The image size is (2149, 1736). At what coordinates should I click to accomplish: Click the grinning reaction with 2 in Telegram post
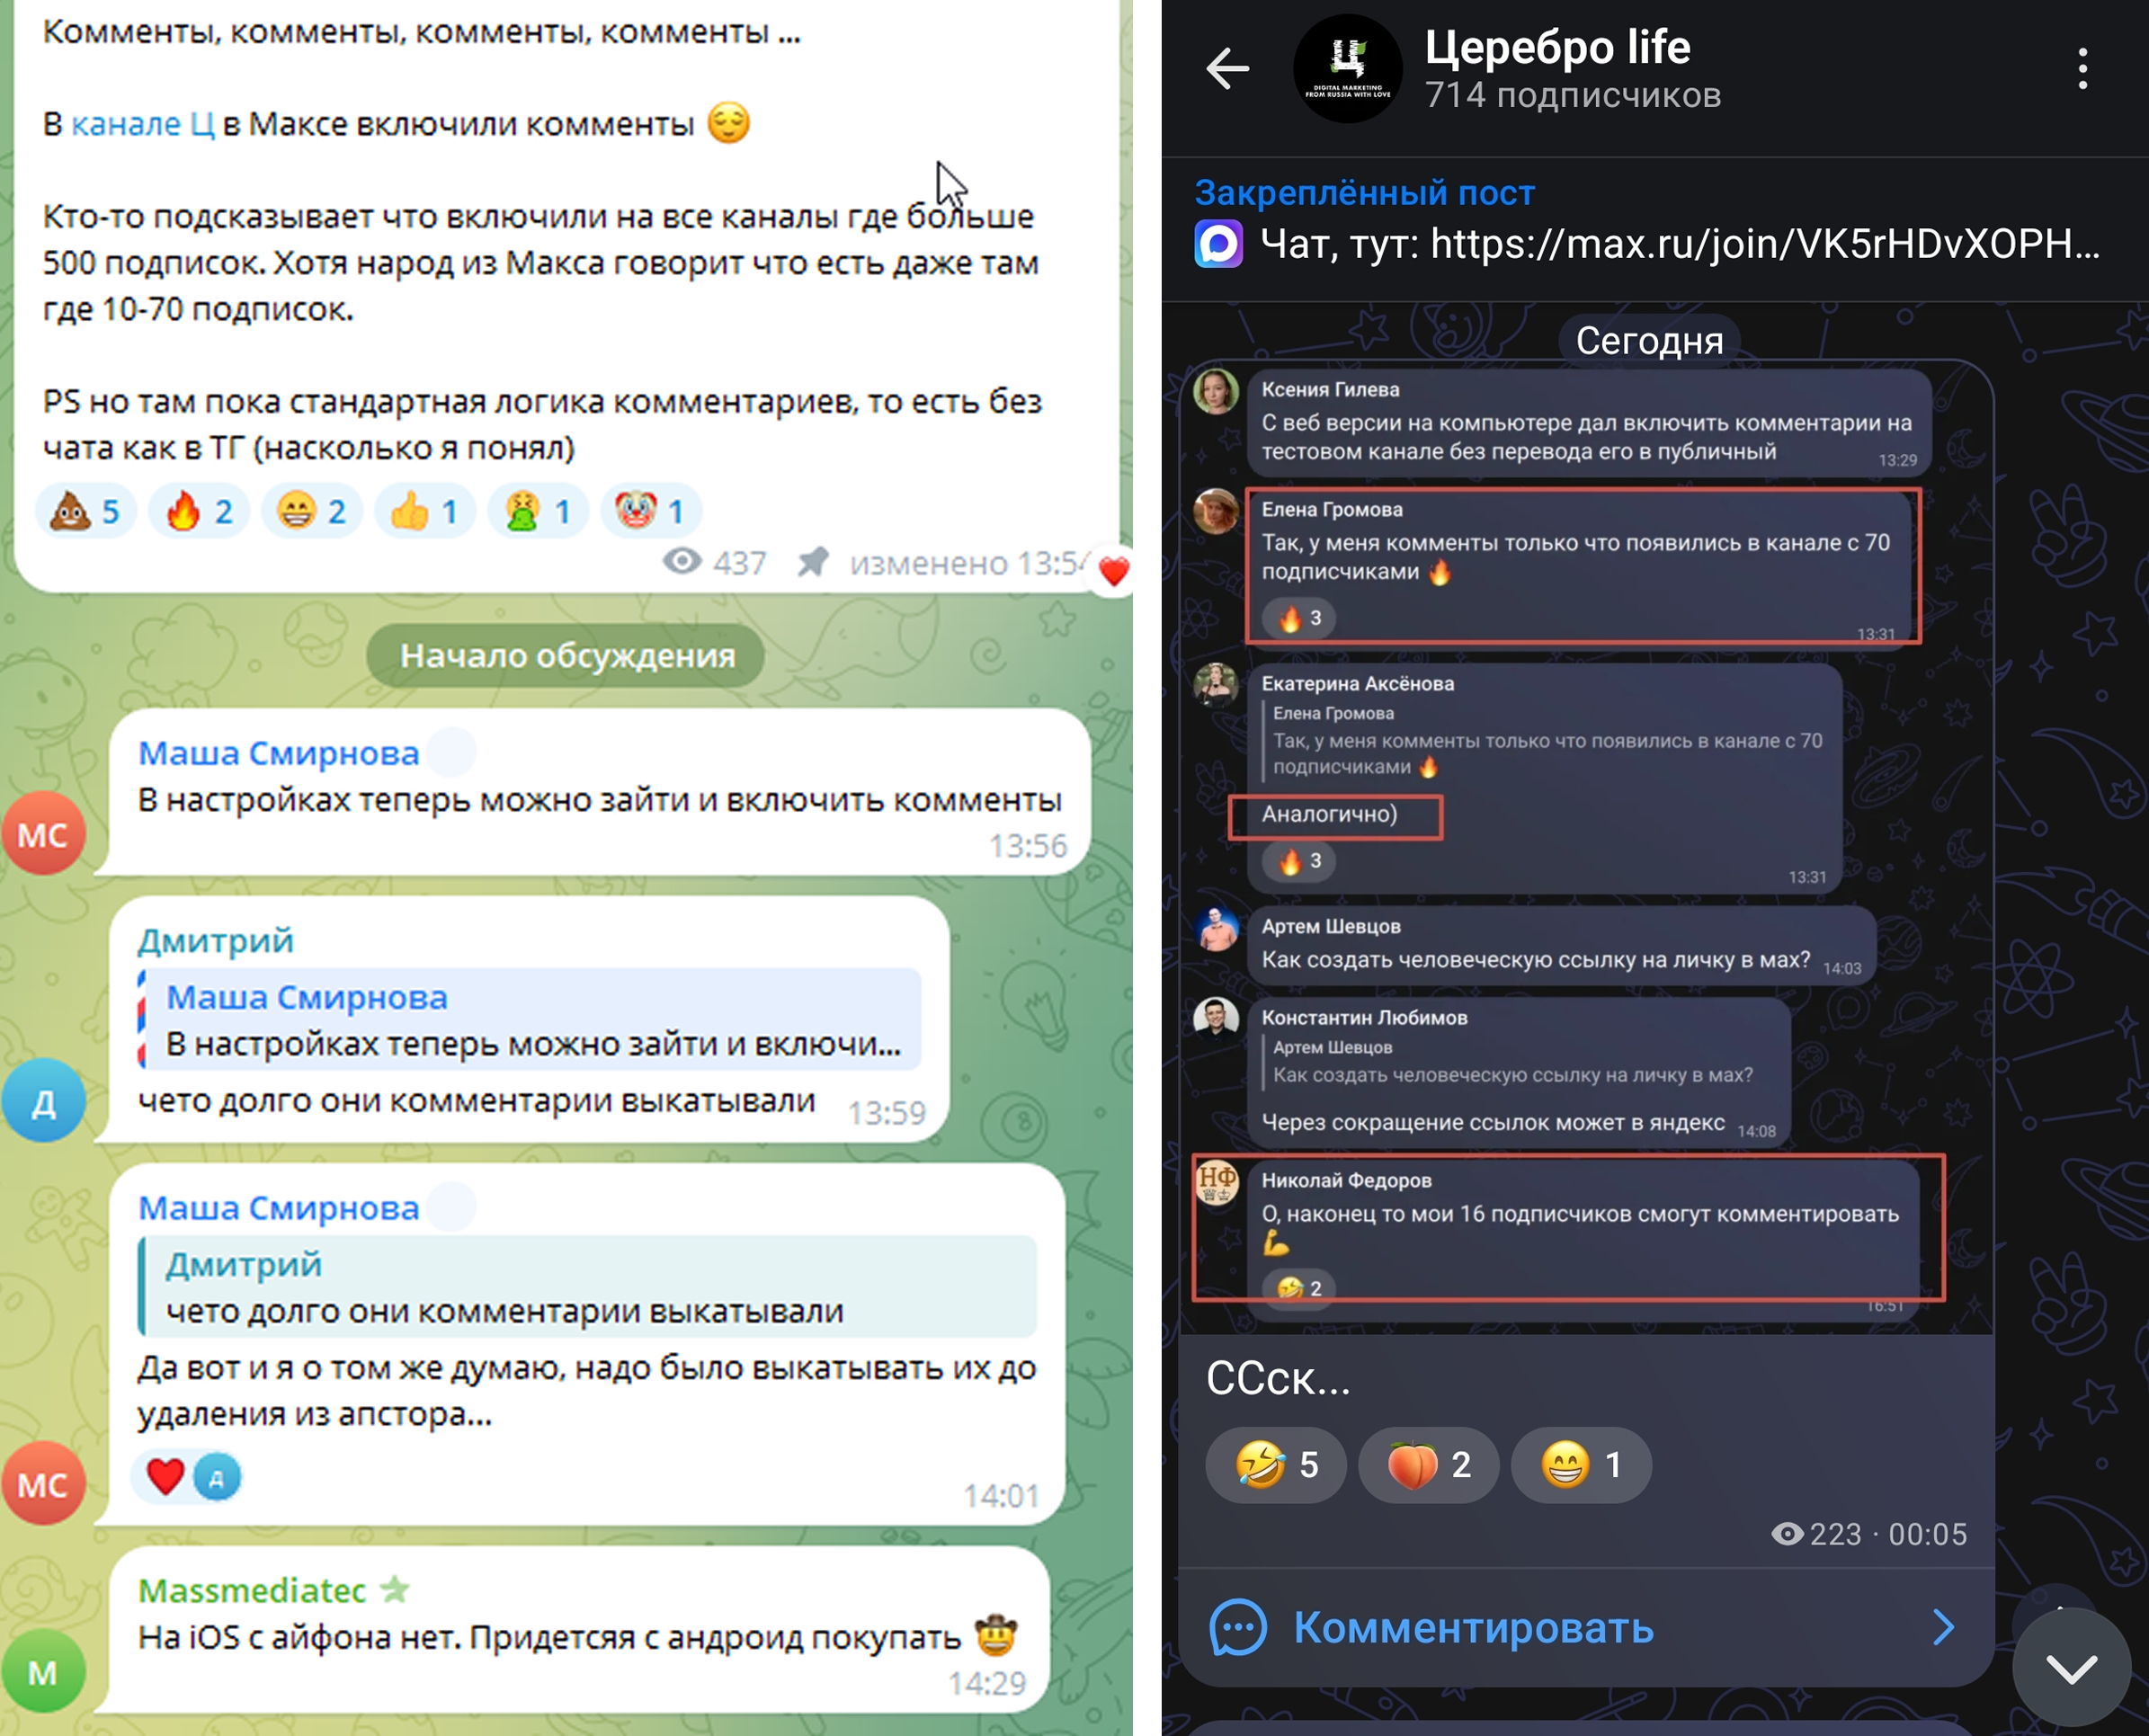coord(312,512)
